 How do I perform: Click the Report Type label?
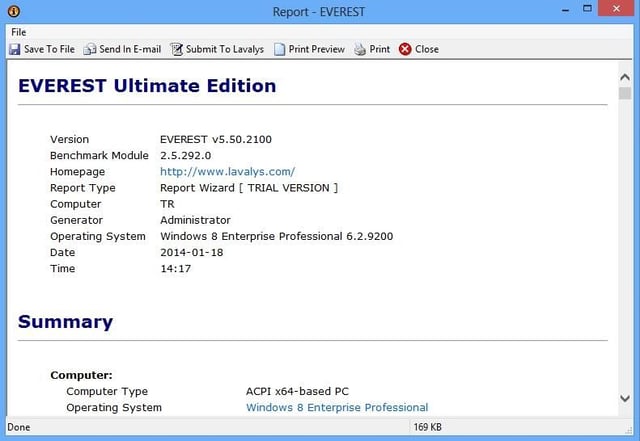[x=83, y=188]
